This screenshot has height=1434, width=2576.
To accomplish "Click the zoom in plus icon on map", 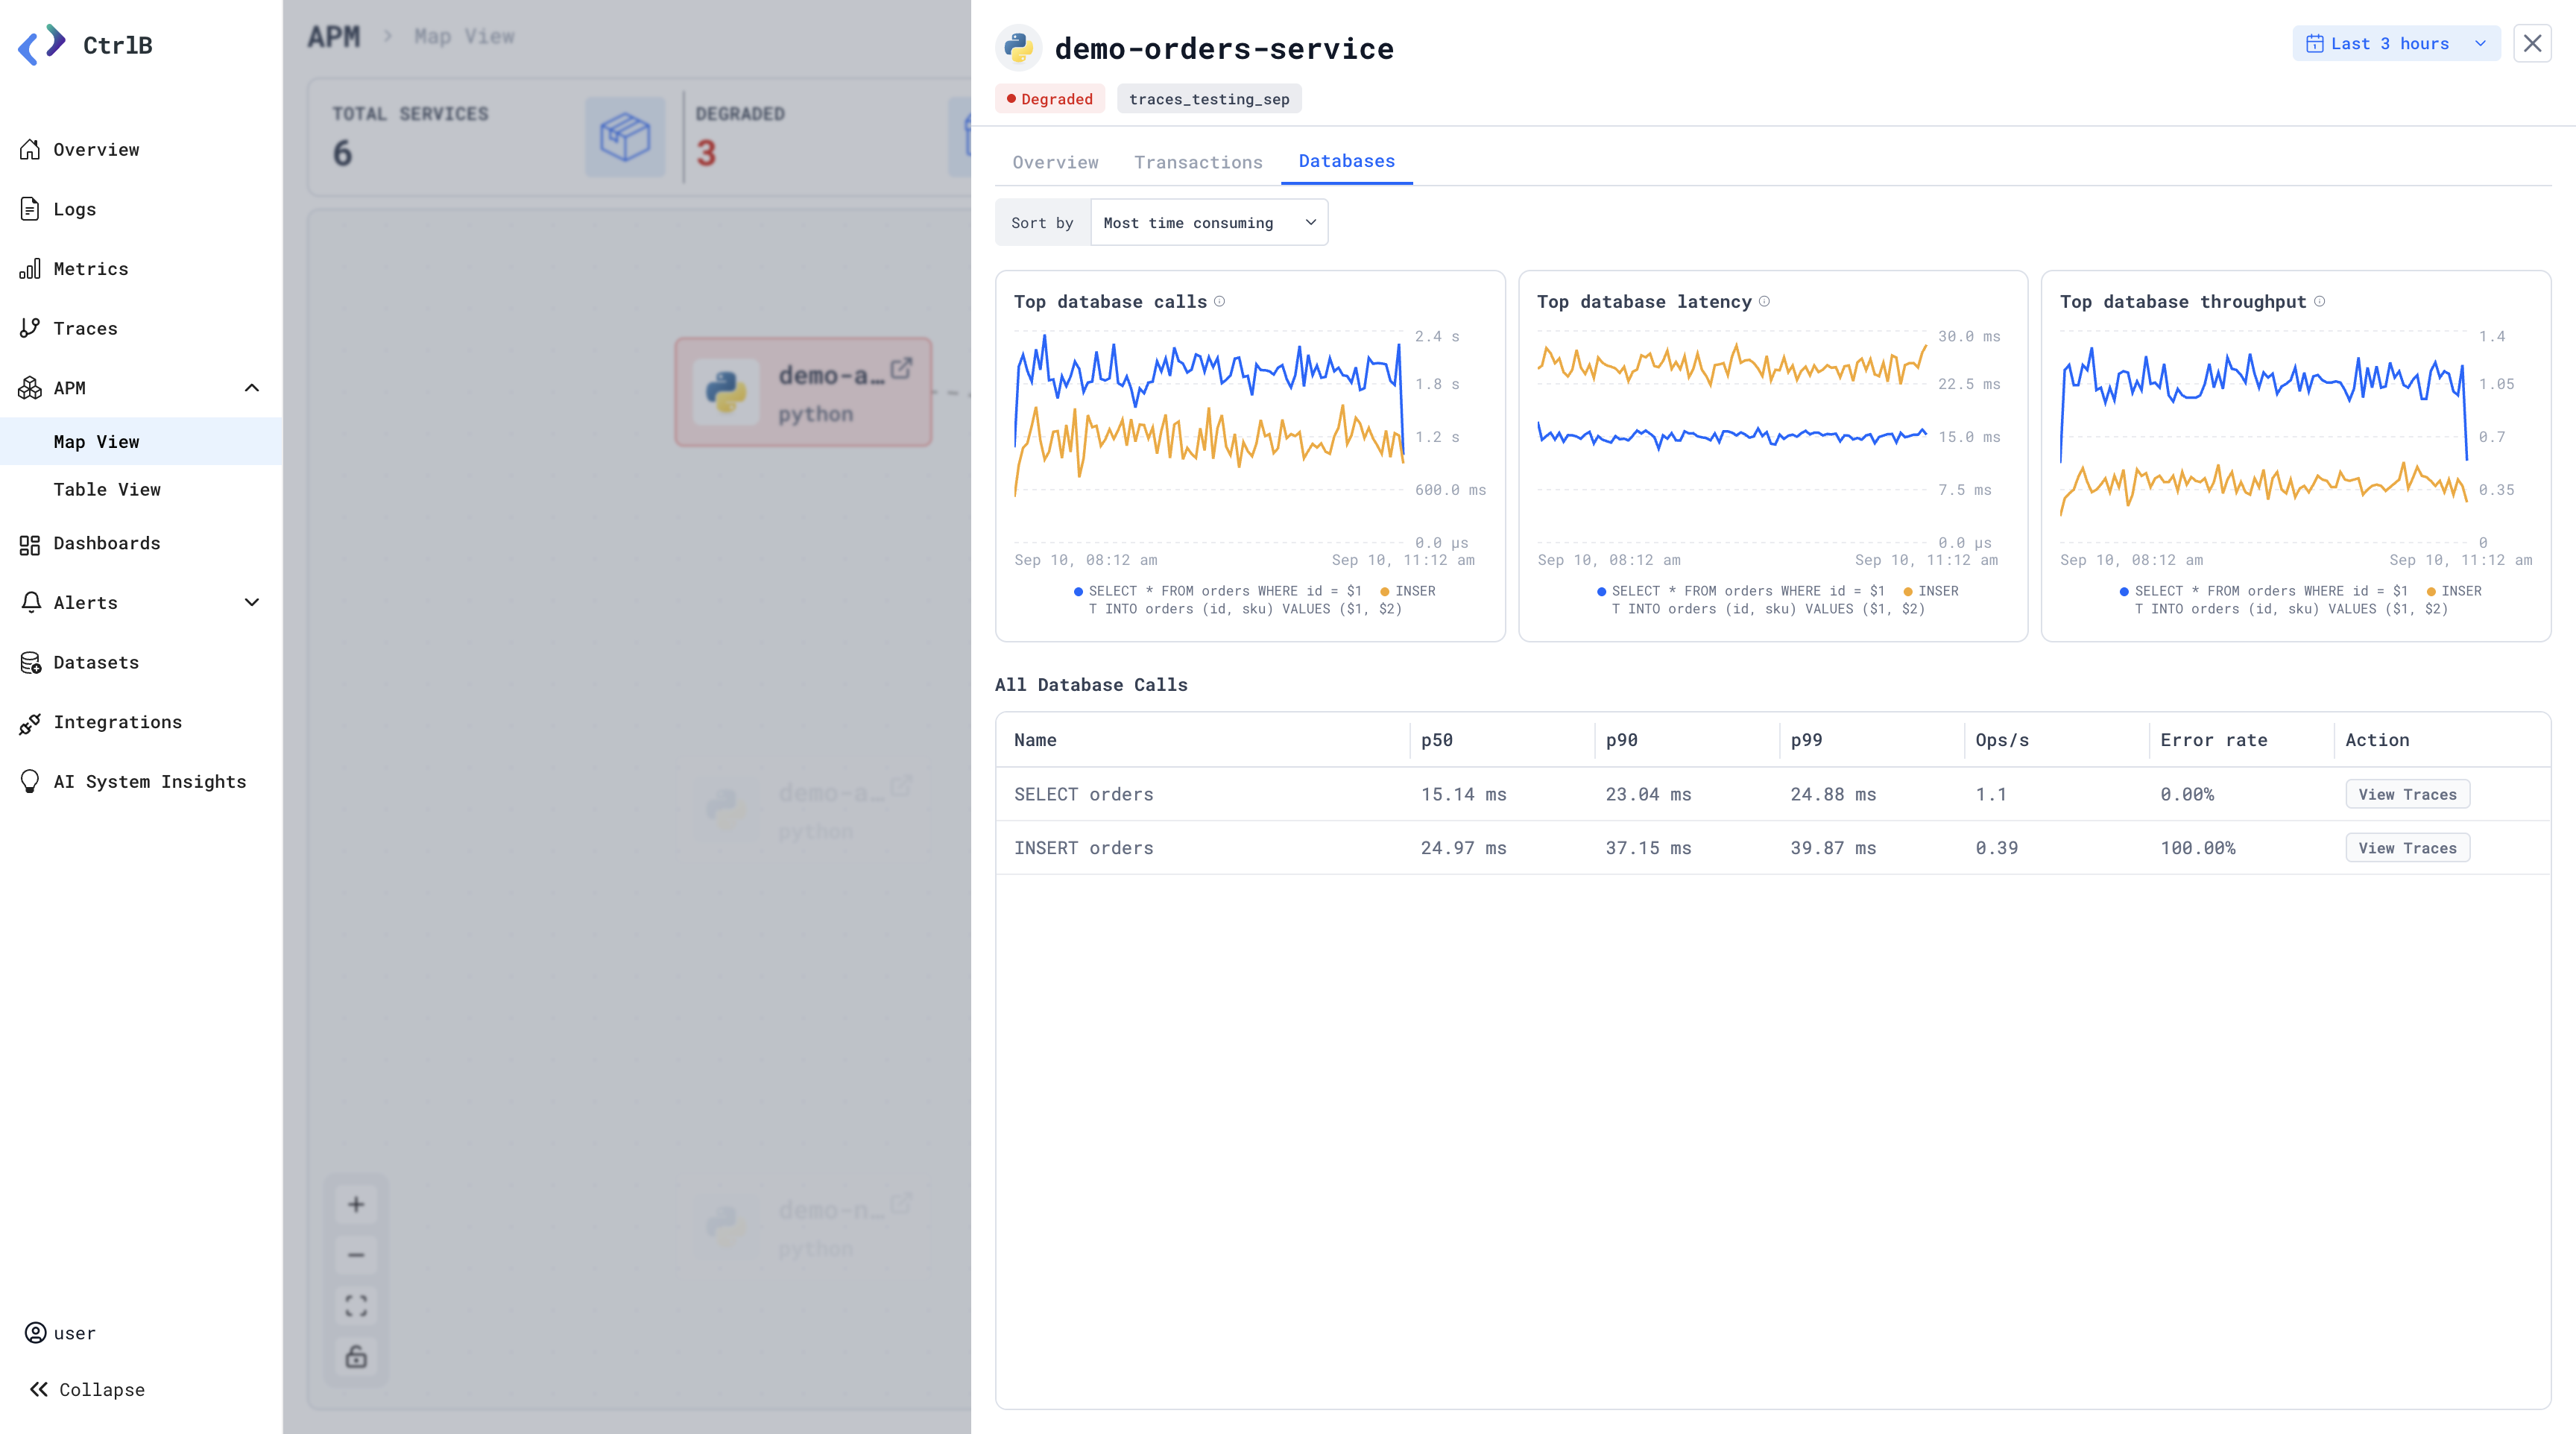I will [356, 1204].
